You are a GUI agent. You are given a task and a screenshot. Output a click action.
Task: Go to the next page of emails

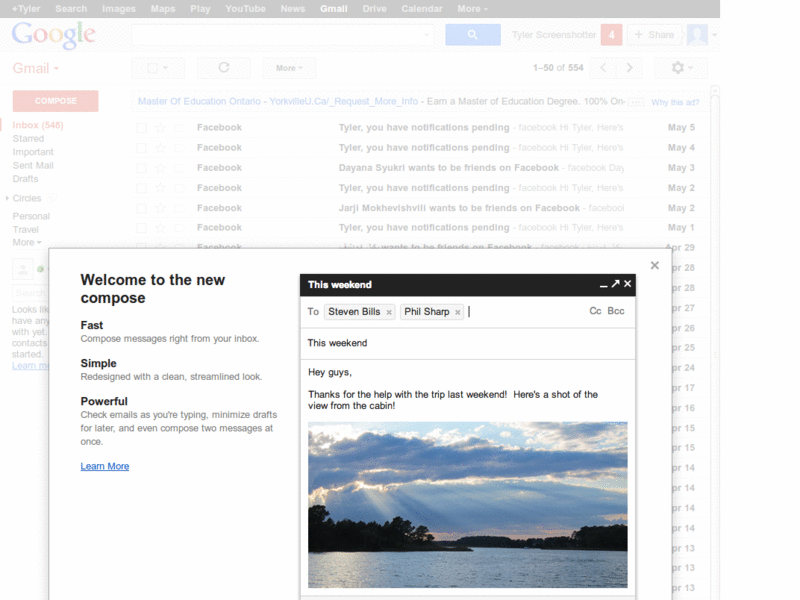coord(629,68)
